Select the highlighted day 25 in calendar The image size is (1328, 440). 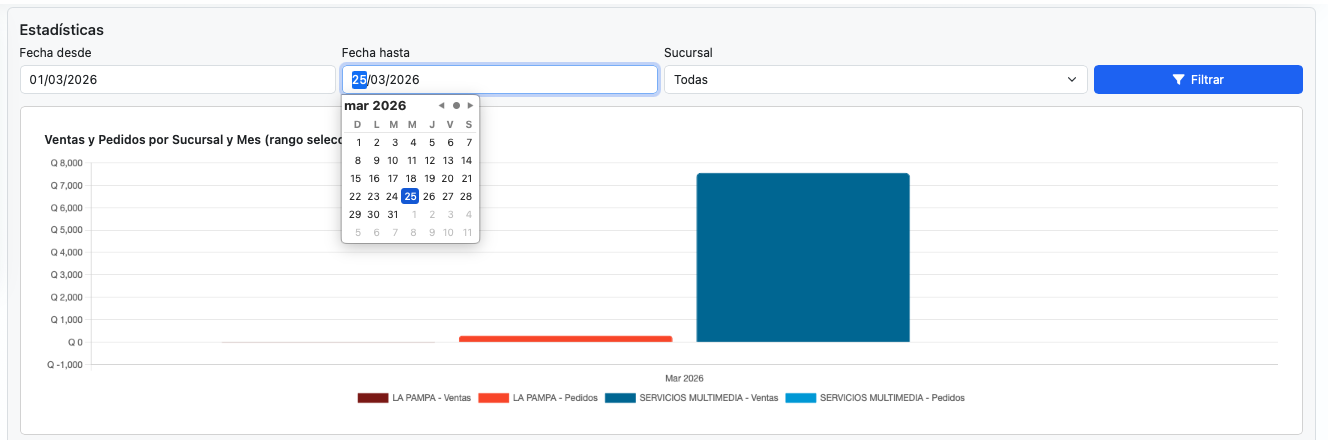410,196
